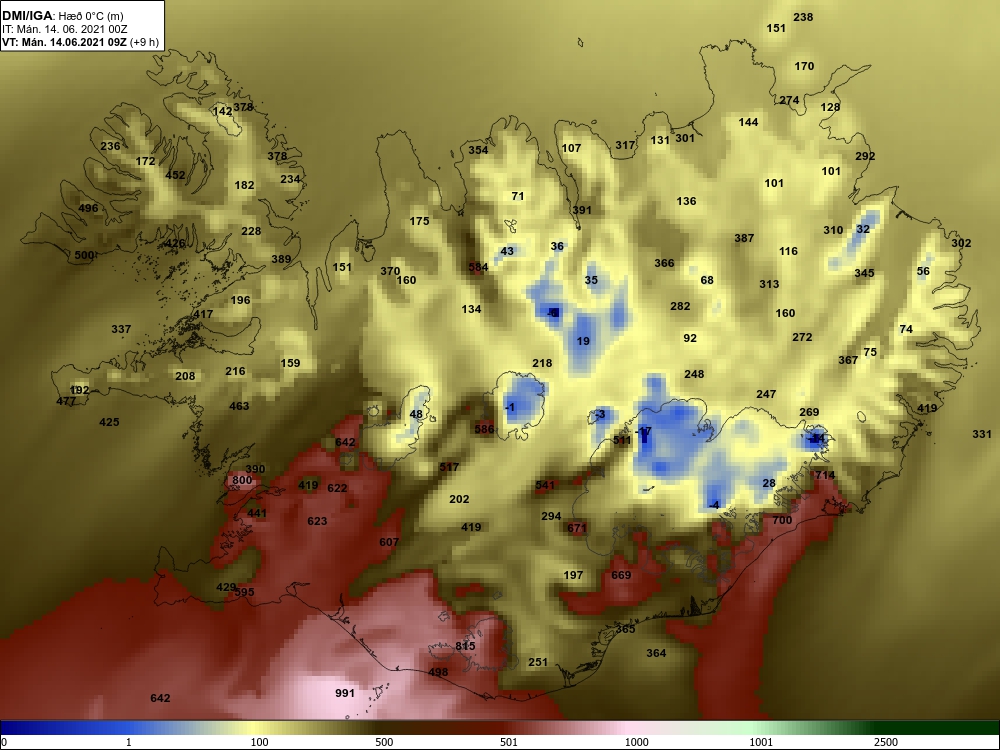Select the 501 legend scale label

509,742
